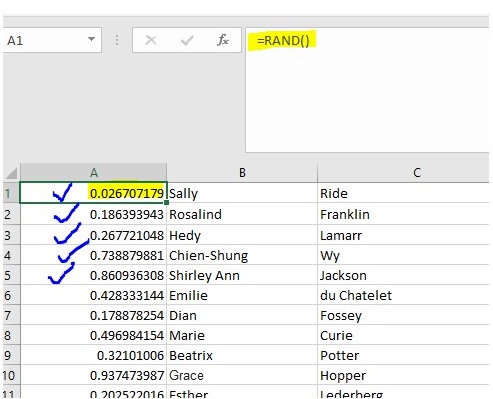The image size is (493, 399).
Task: Select the cell containing Shirley Ann
Action: [x=242, y=275]
